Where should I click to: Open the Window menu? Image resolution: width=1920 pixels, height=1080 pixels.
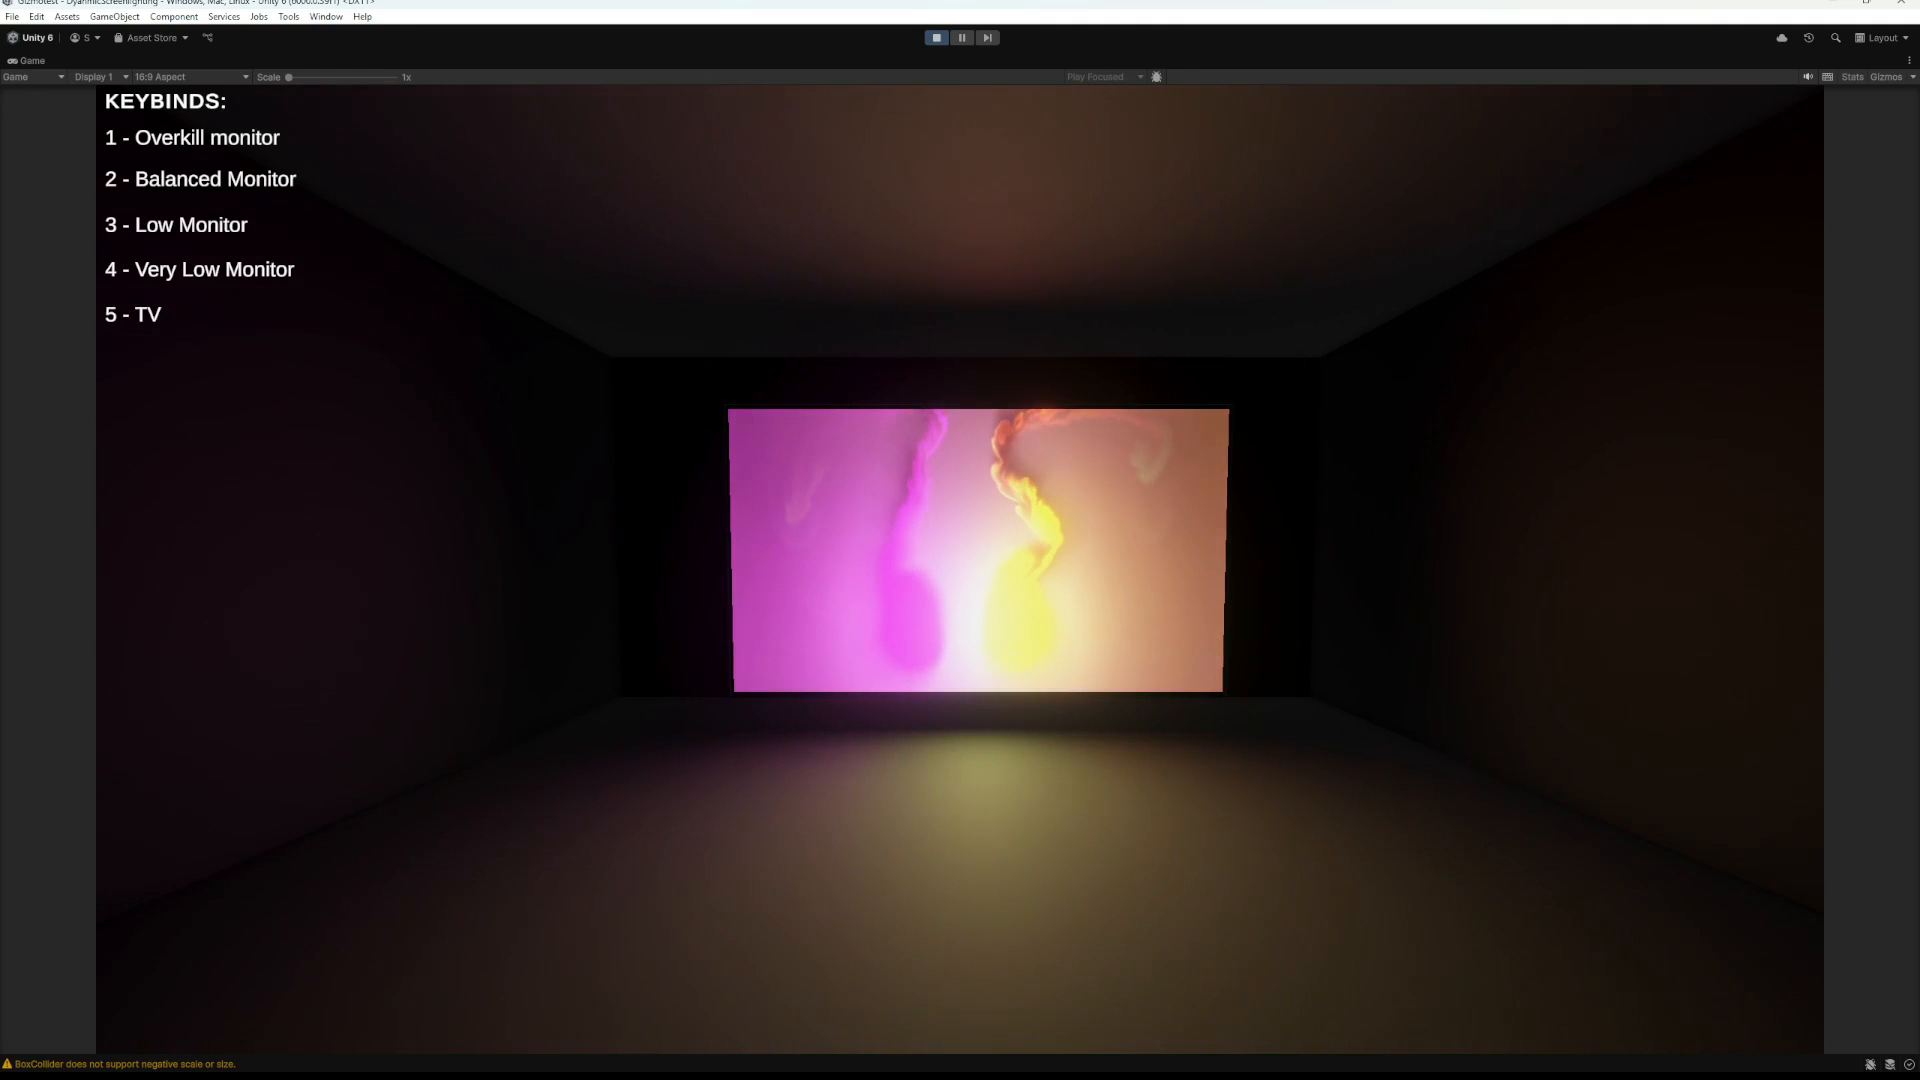point(326,17)
